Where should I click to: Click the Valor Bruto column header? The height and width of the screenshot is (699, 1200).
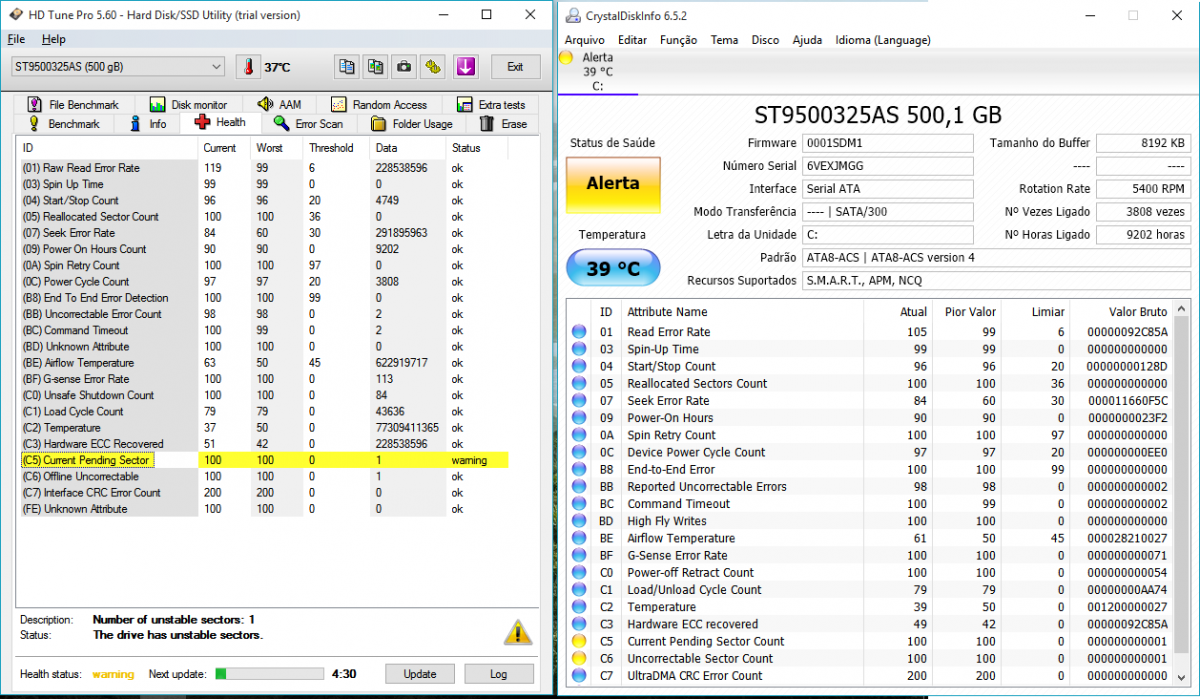tap(1123, 312)
